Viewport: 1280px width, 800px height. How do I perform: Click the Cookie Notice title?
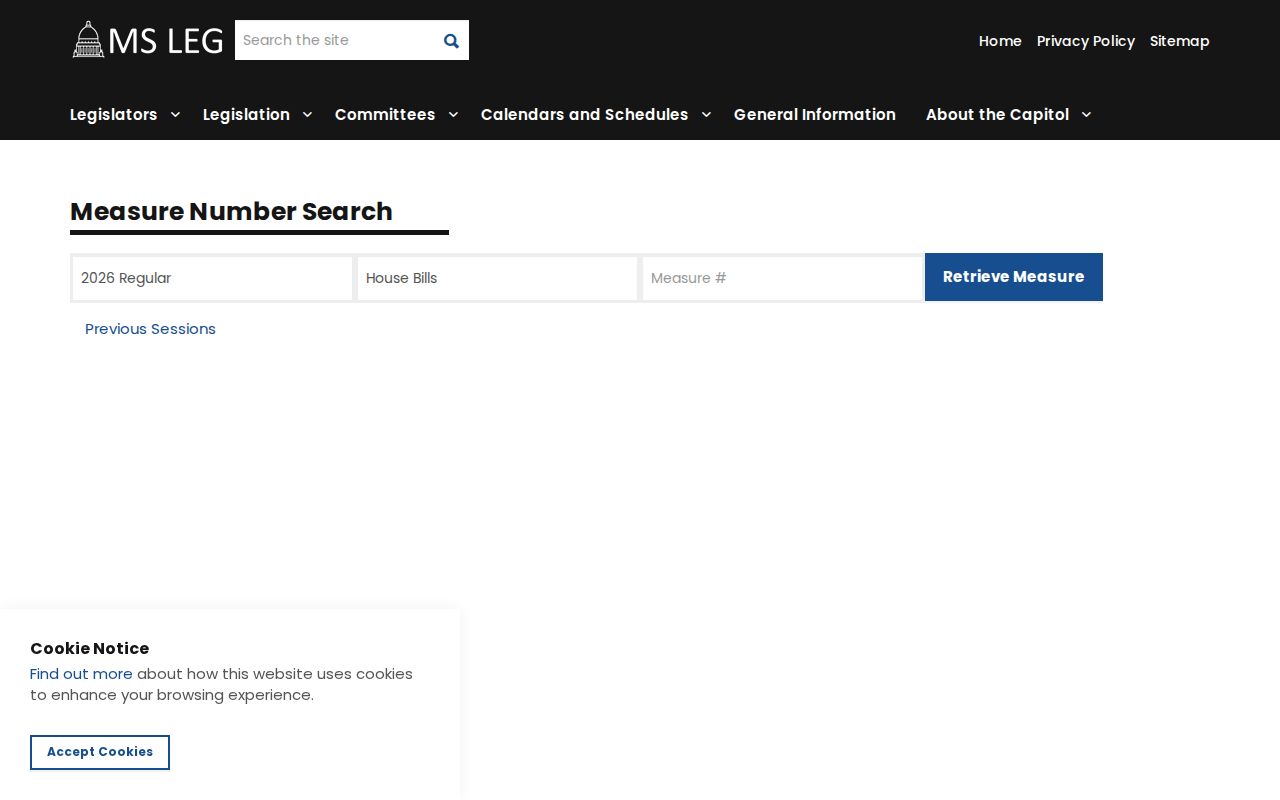coord(90,648)
